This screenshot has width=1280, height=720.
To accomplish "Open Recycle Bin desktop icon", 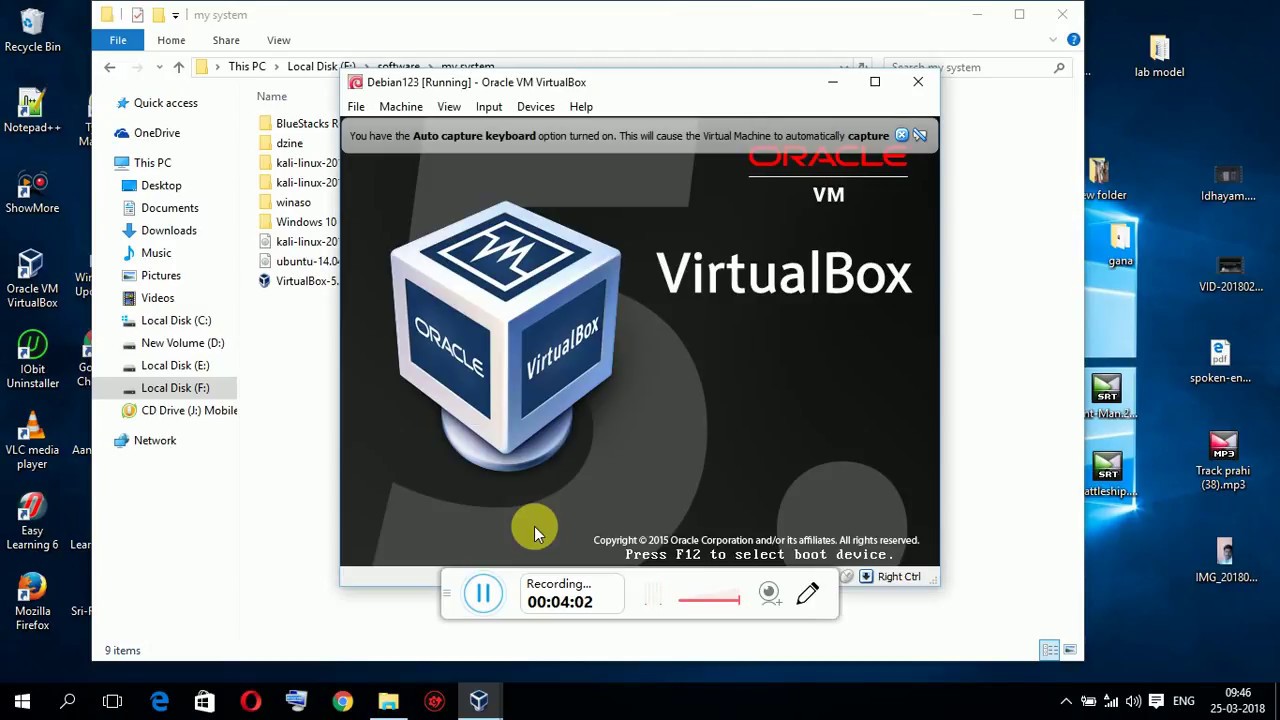I will 32,30.
